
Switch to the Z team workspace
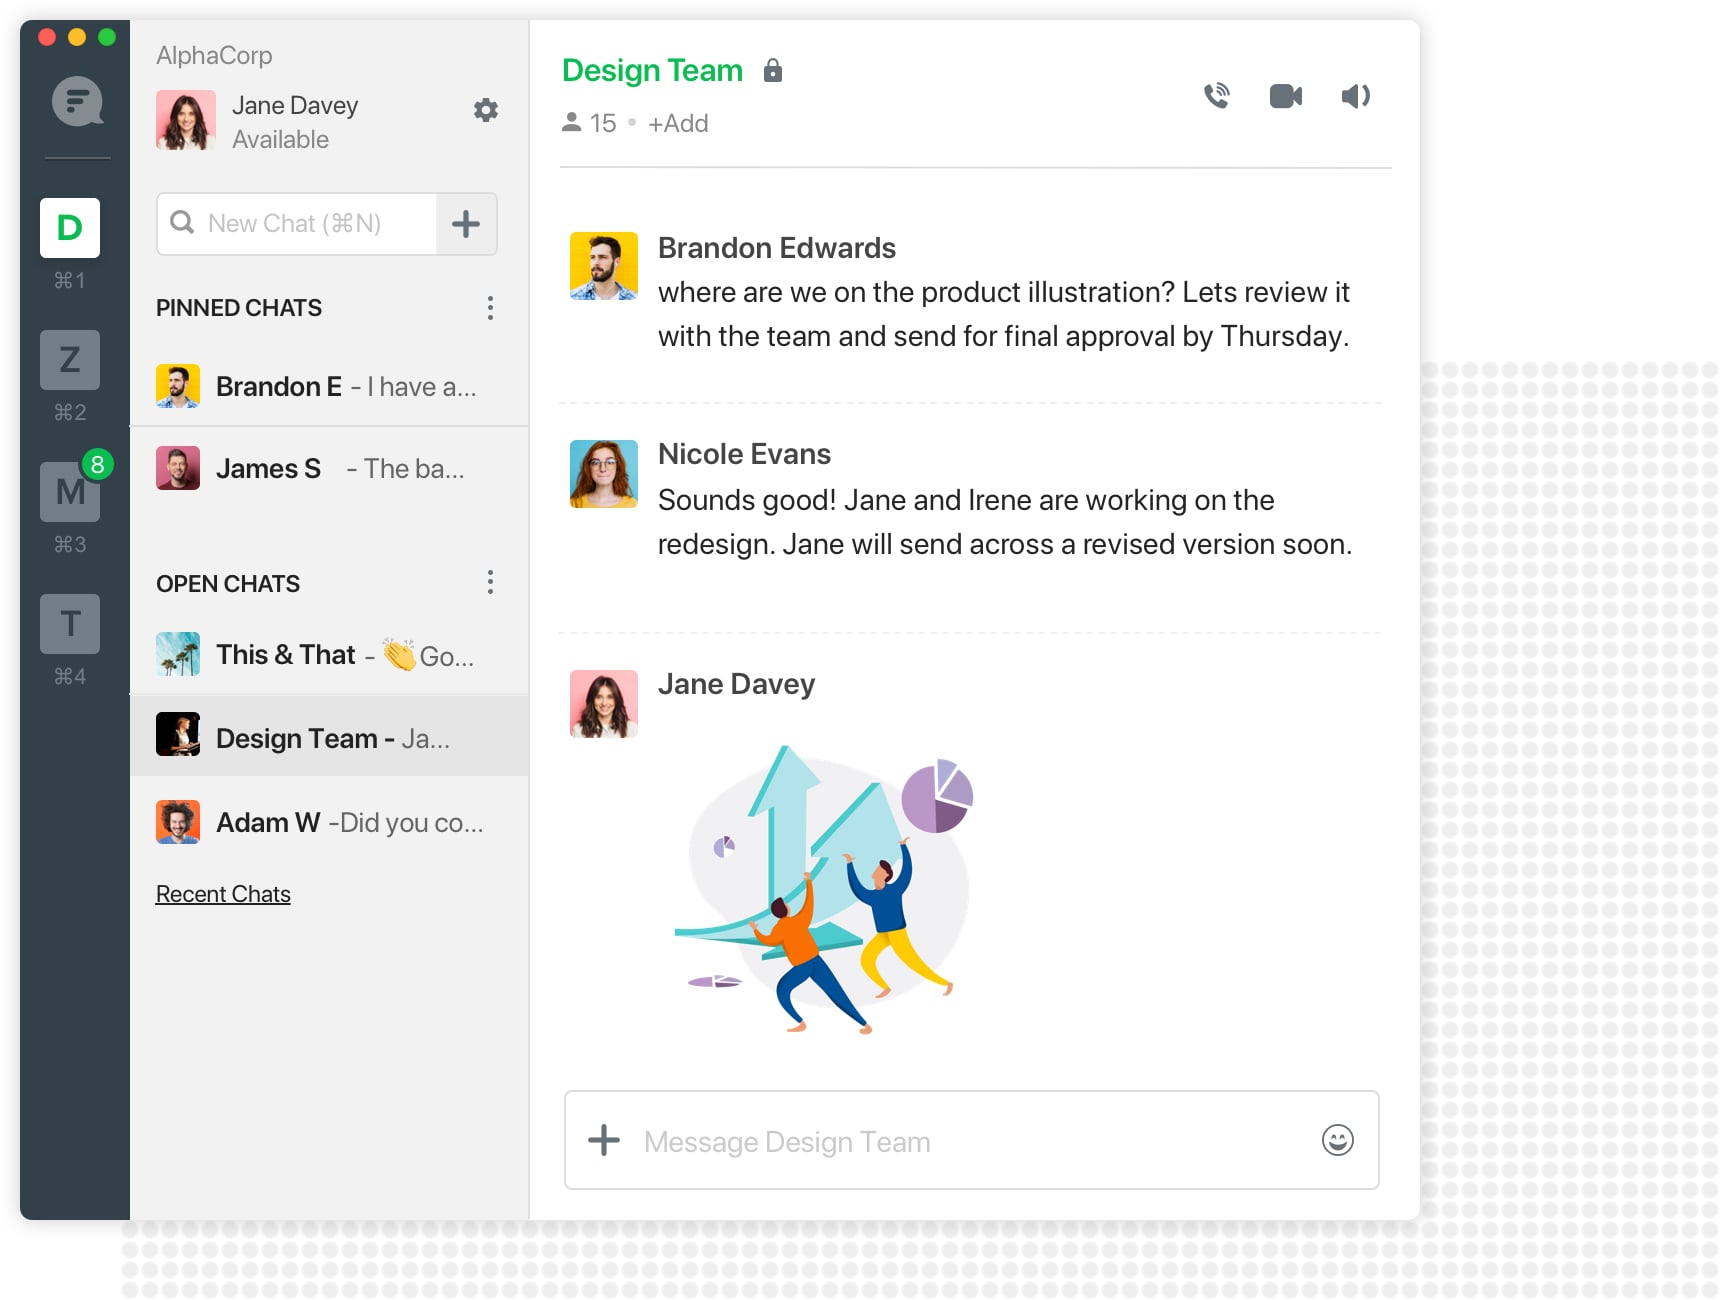(70, 360)
